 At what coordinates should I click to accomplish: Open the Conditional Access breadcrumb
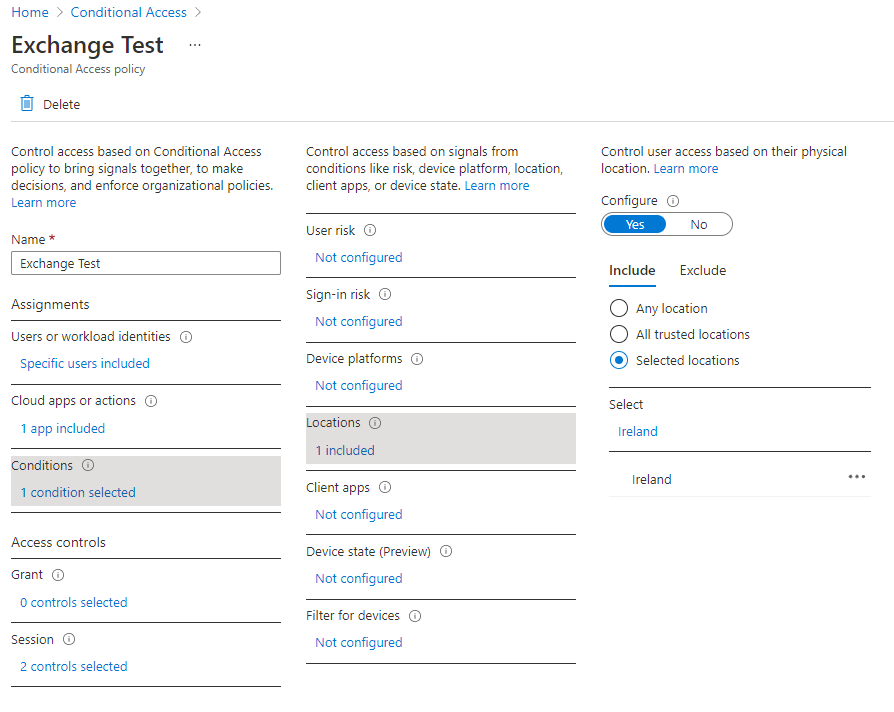pos(128,12)
